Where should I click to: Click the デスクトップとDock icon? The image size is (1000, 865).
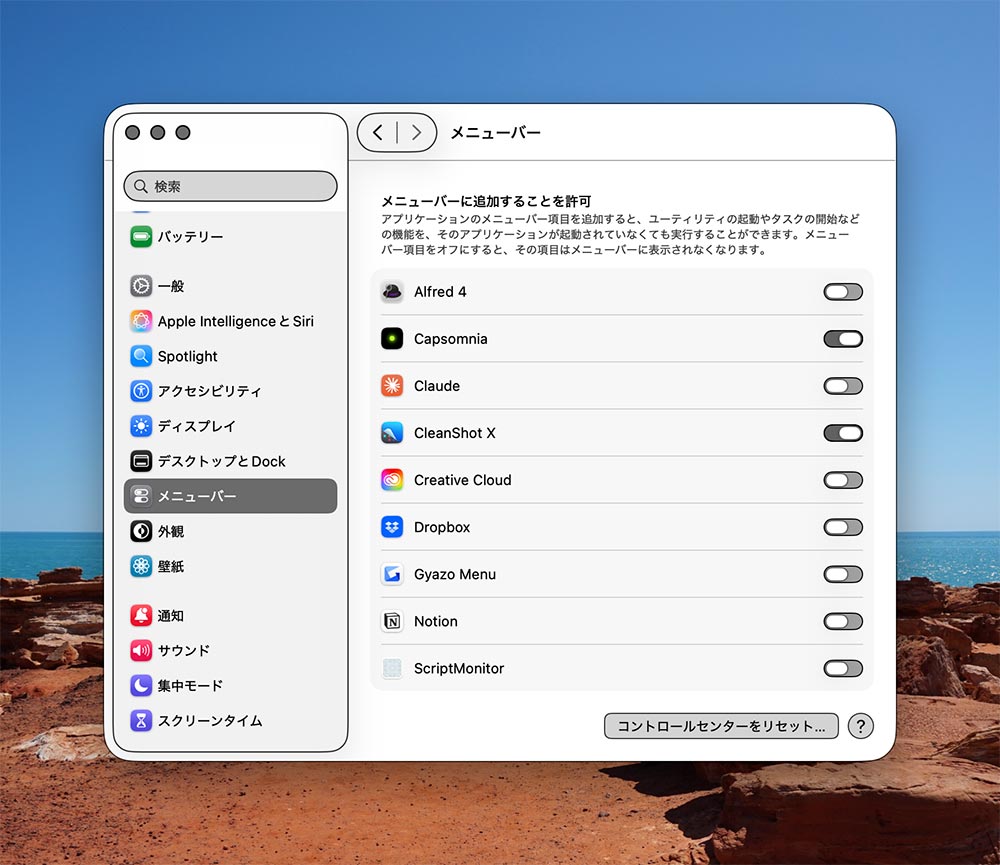click(141, 461)
